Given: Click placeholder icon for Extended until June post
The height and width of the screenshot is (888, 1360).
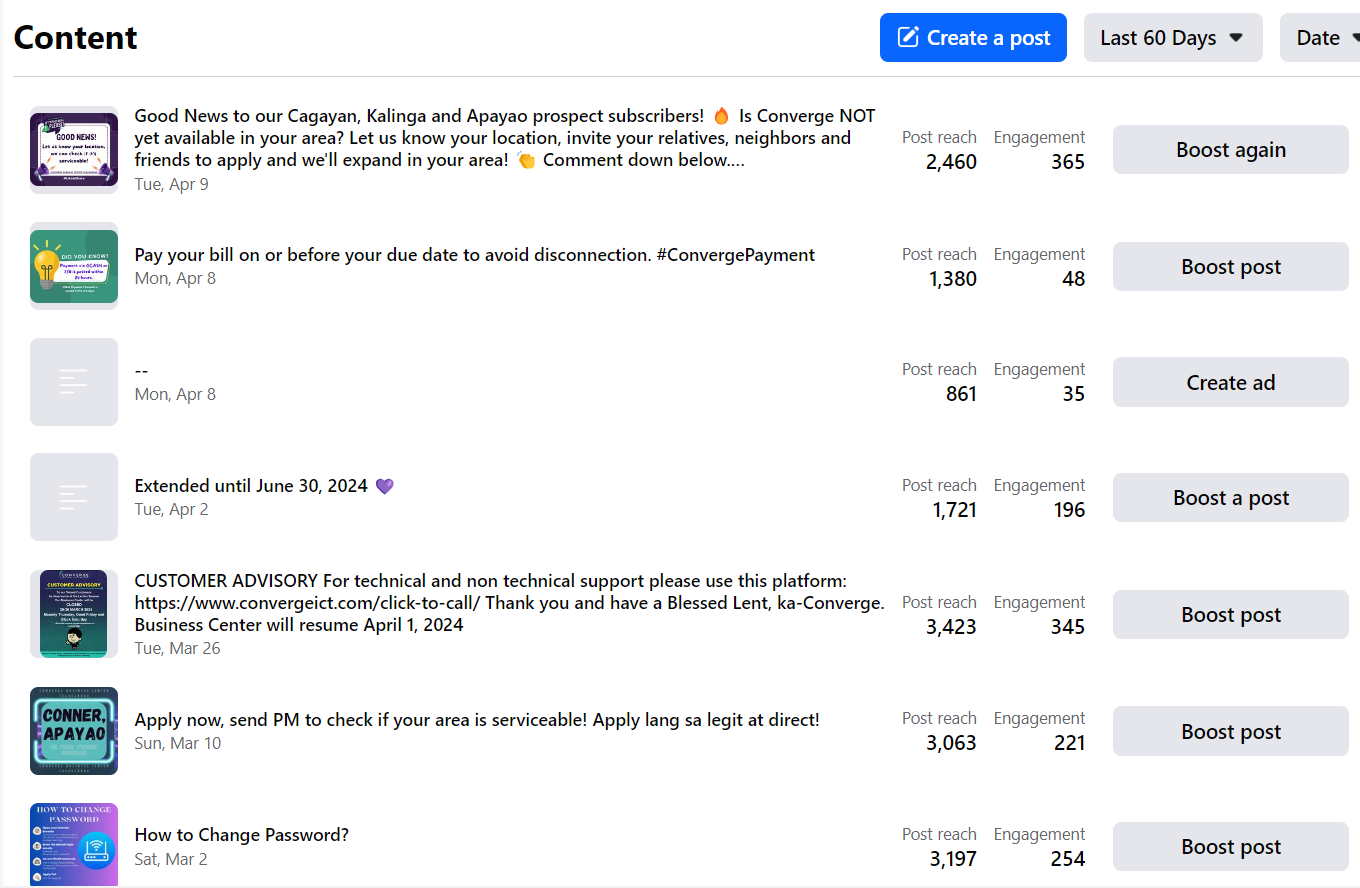Looking at the screenshot, I should pyautogui.click(x=74, y=497).
